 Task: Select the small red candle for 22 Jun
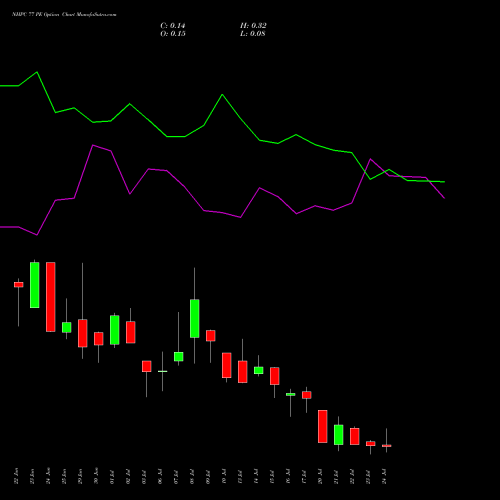tap(19, 285)
